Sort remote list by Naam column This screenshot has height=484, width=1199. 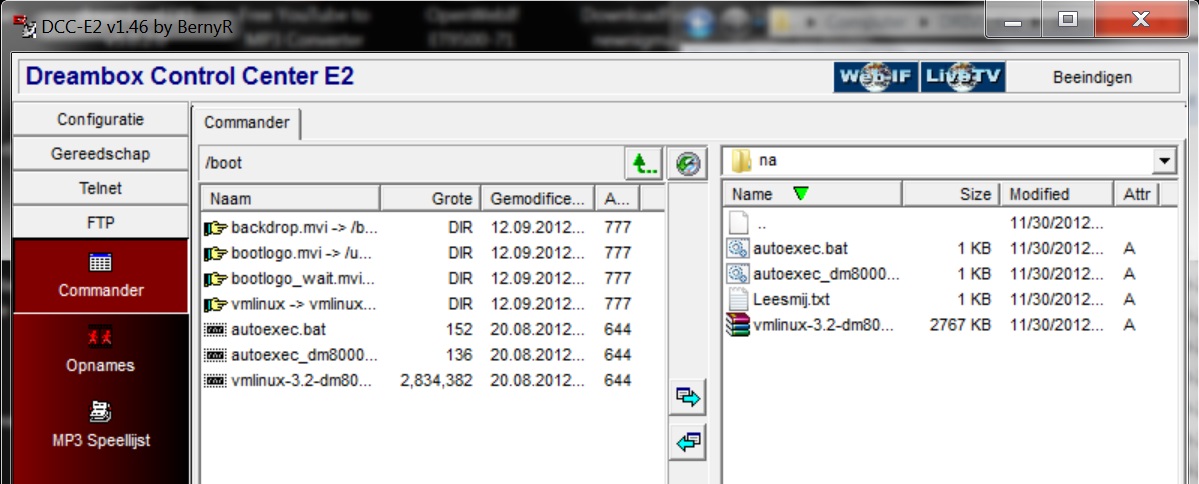pos(291,199)
